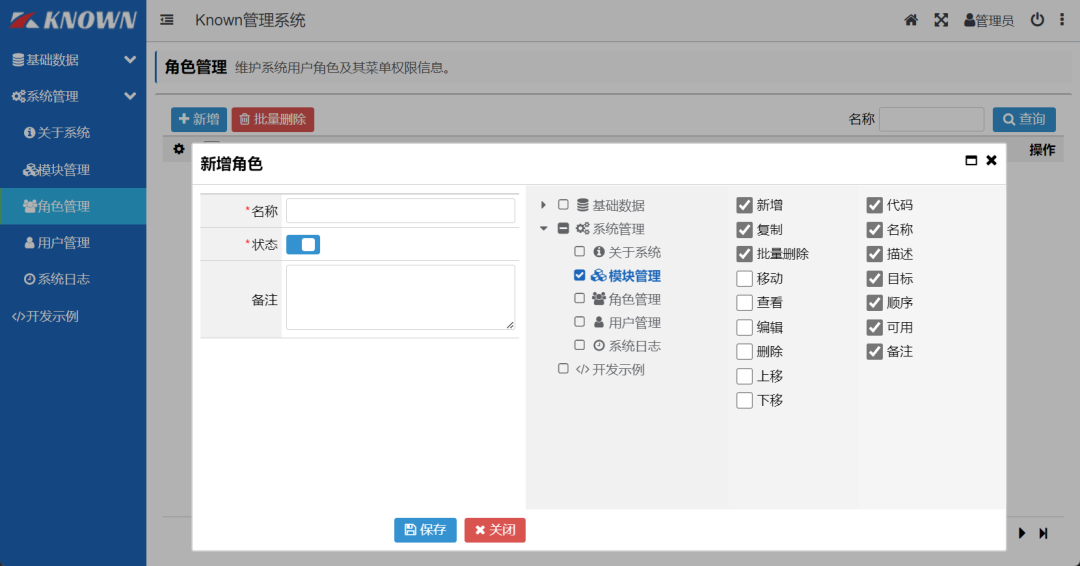Uncheck the 模块管理 tree checkbox
Viewport: 1080px width, 566px height.
(x=579, y=275)
